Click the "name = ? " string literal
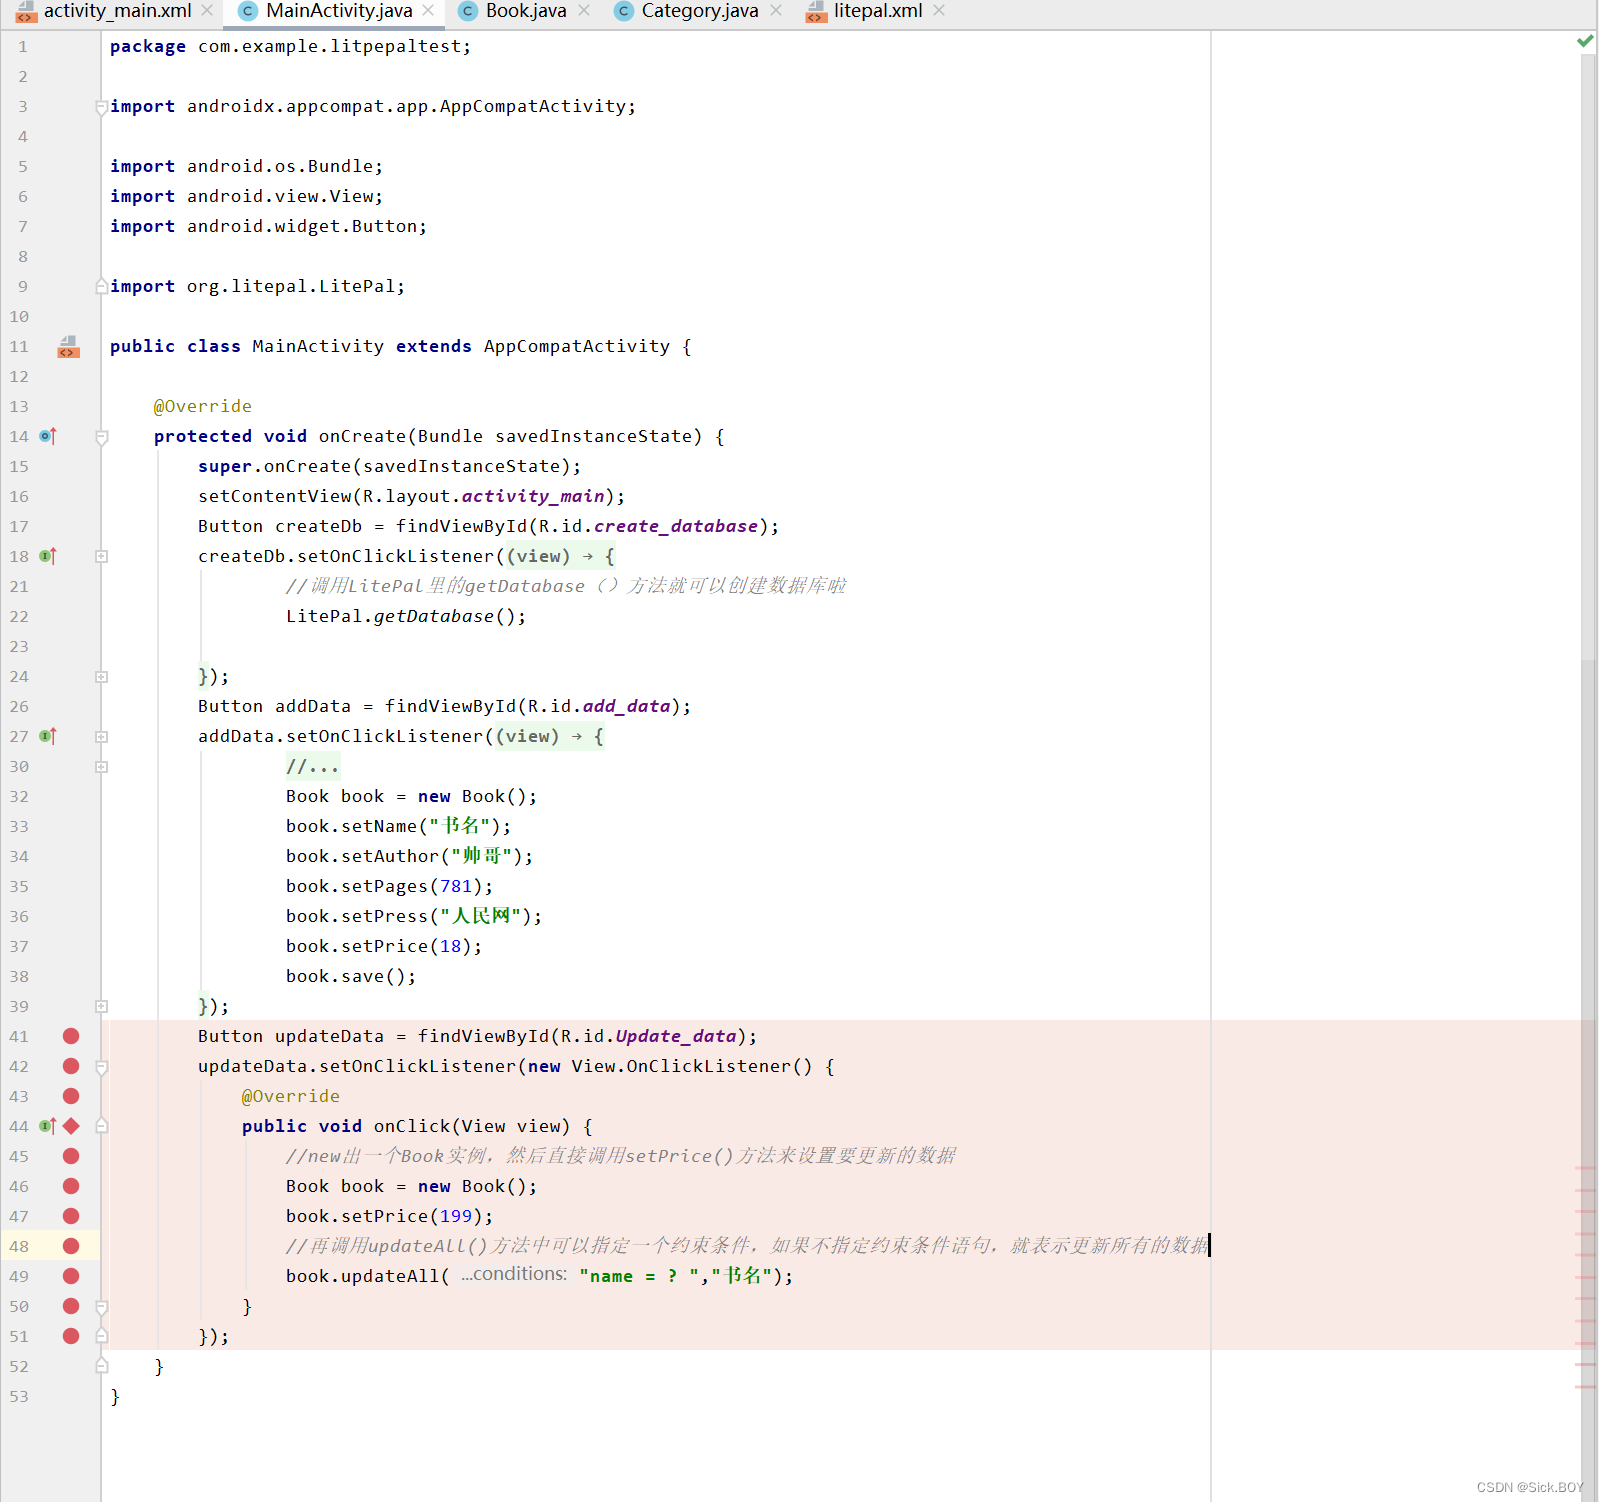The width and height of the screenshot is (1599, 1502). [638, 1276]
